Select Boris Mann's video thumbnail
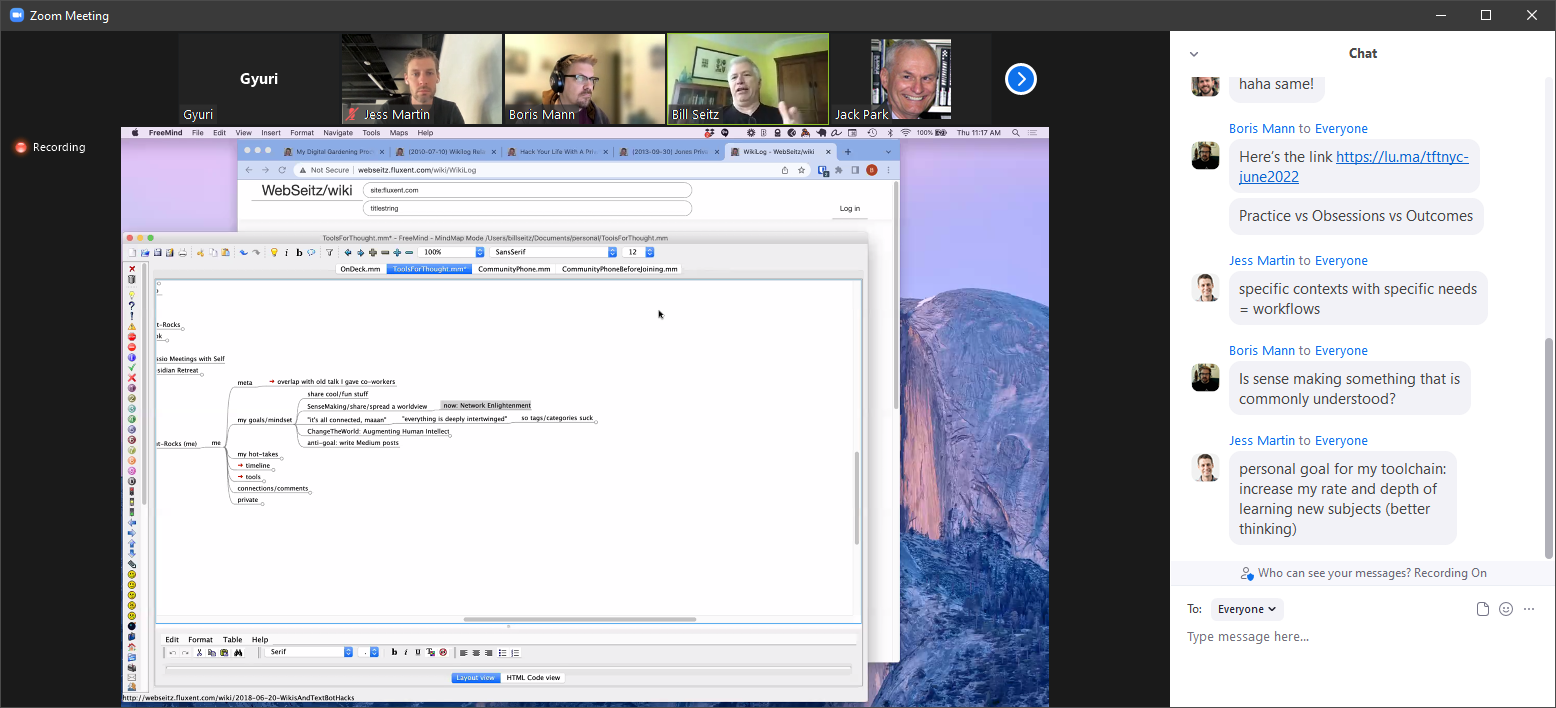The width and height of the screenshot is (1556, 708). pos(585,79)
